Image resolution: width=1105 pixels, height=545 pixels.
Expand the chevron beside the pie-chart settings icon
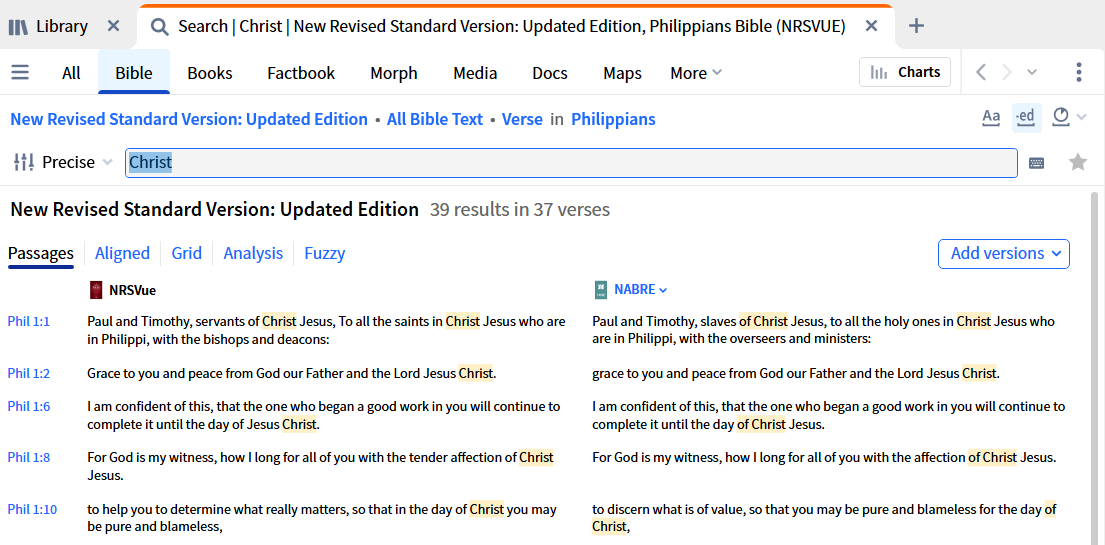(1082, 117)
